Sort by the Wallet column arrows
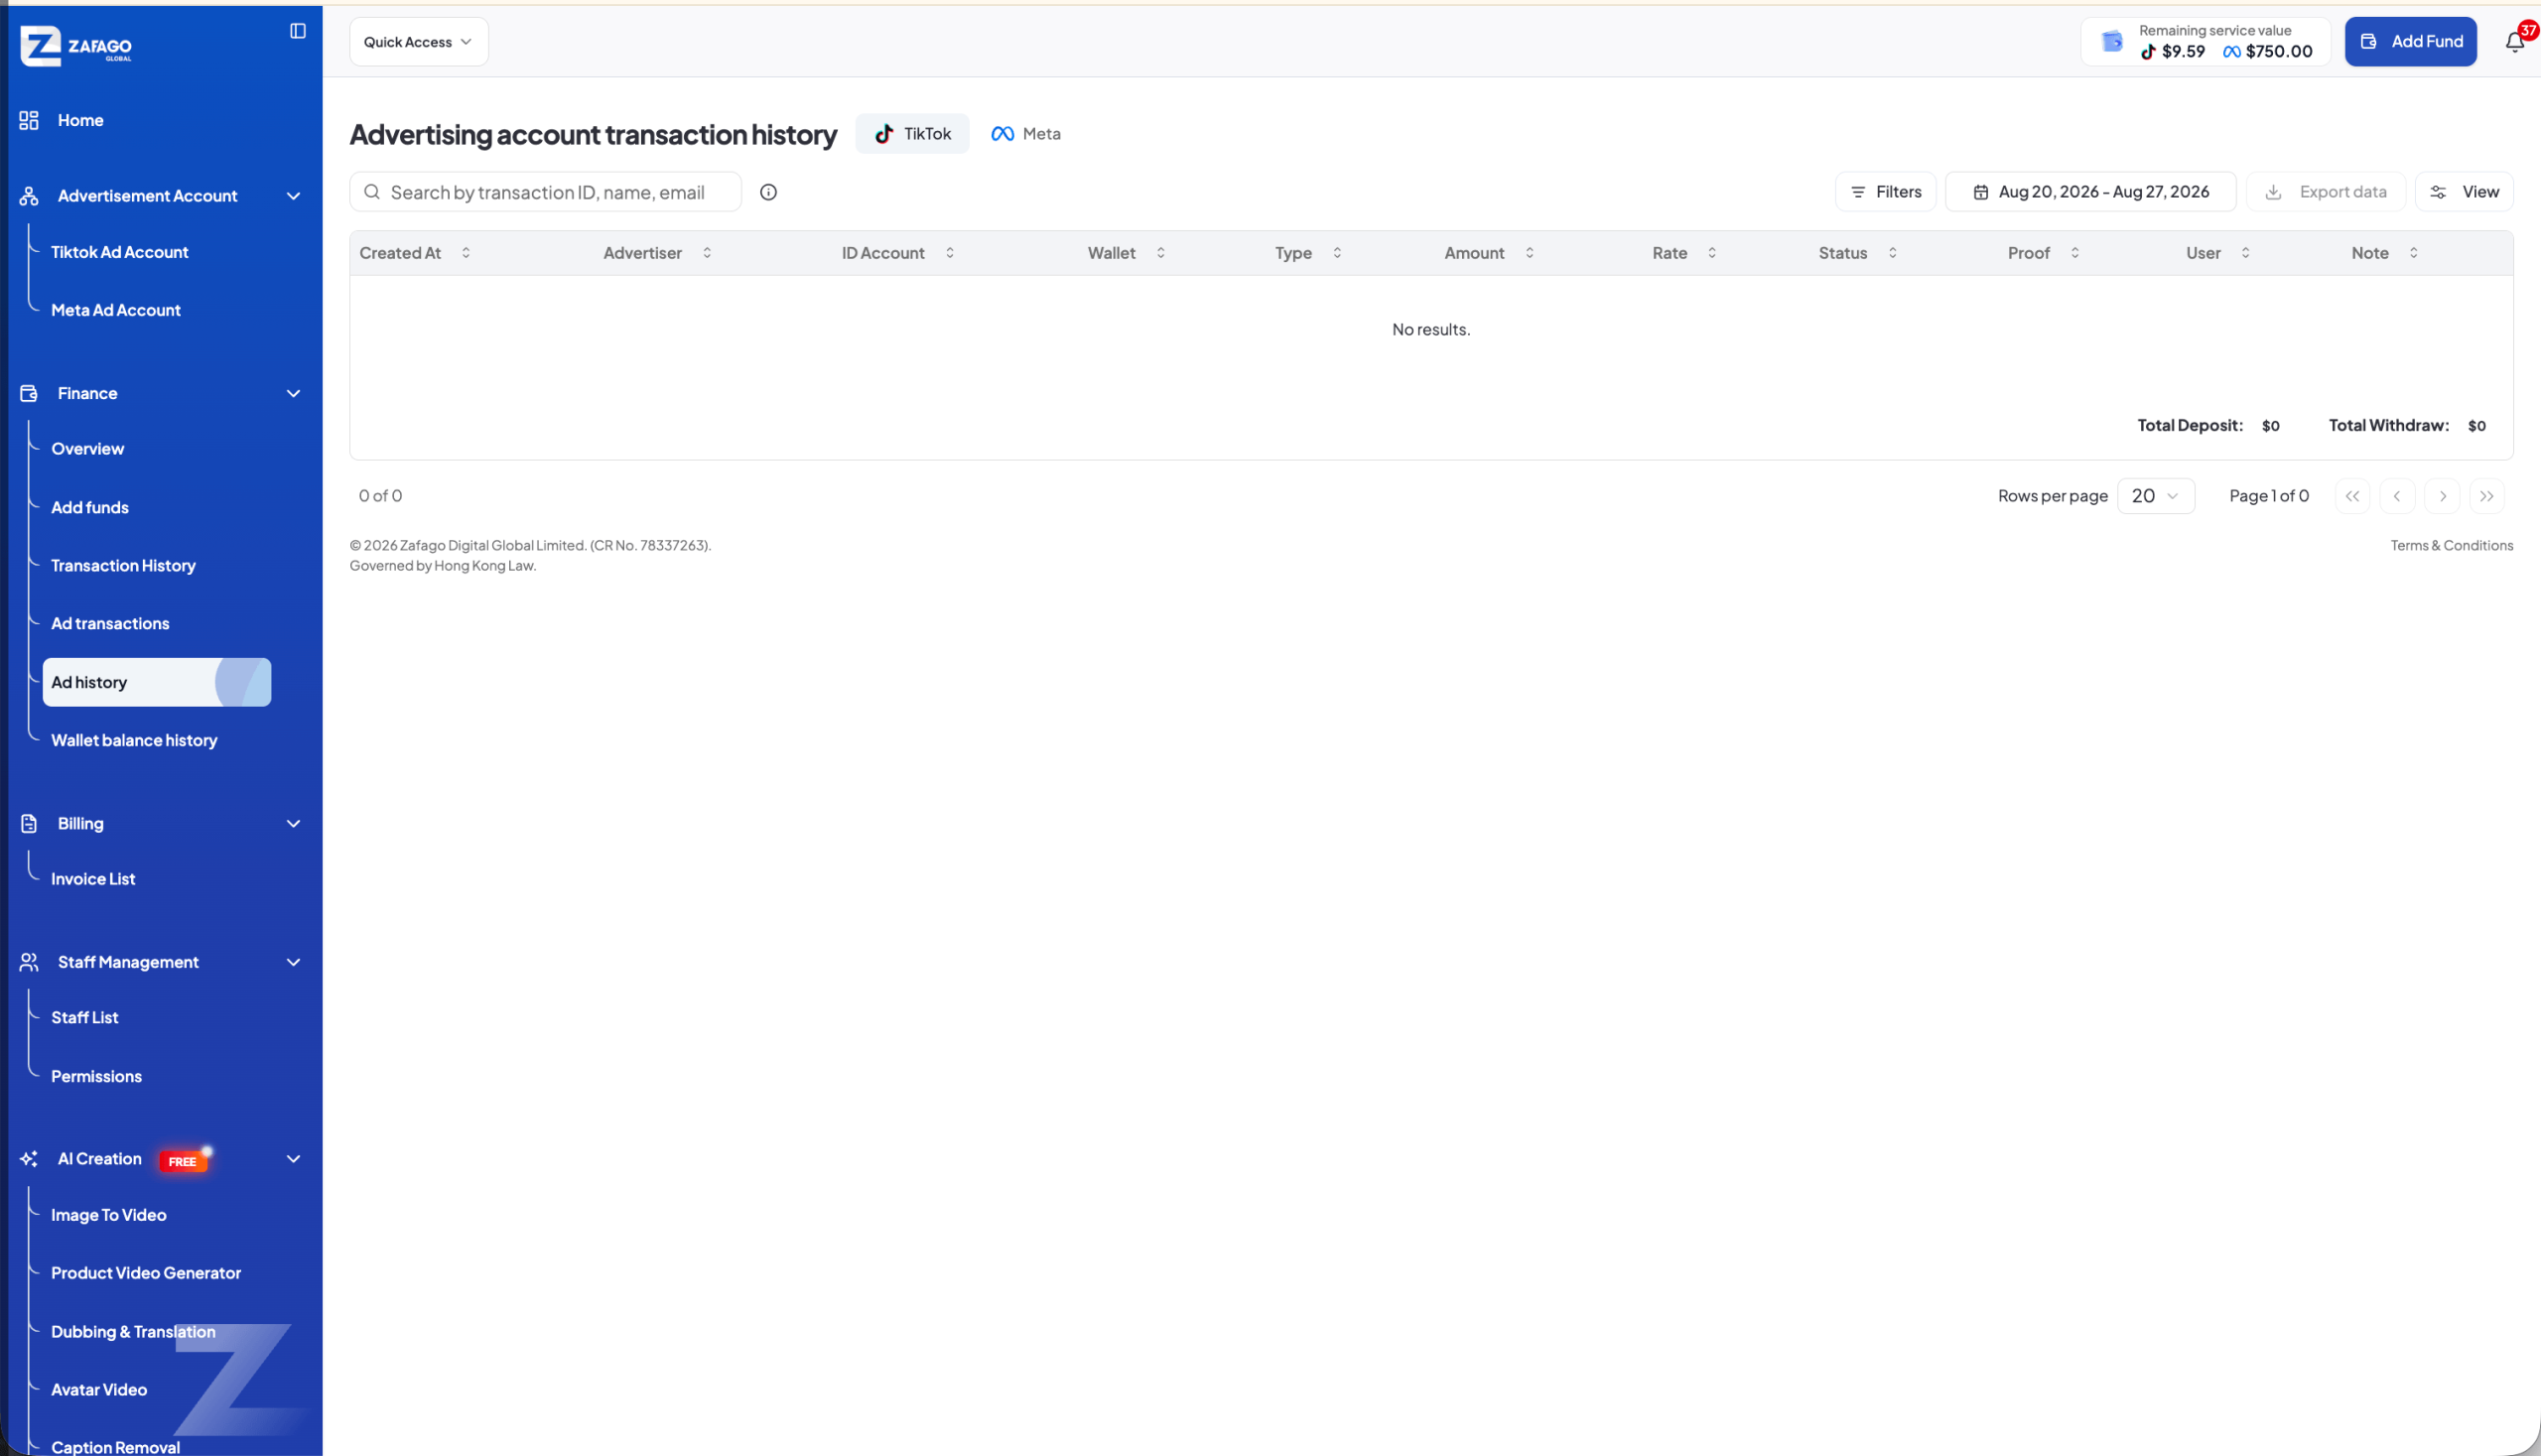Viewport: 2541px width, 1456px height. point(1161,253)
